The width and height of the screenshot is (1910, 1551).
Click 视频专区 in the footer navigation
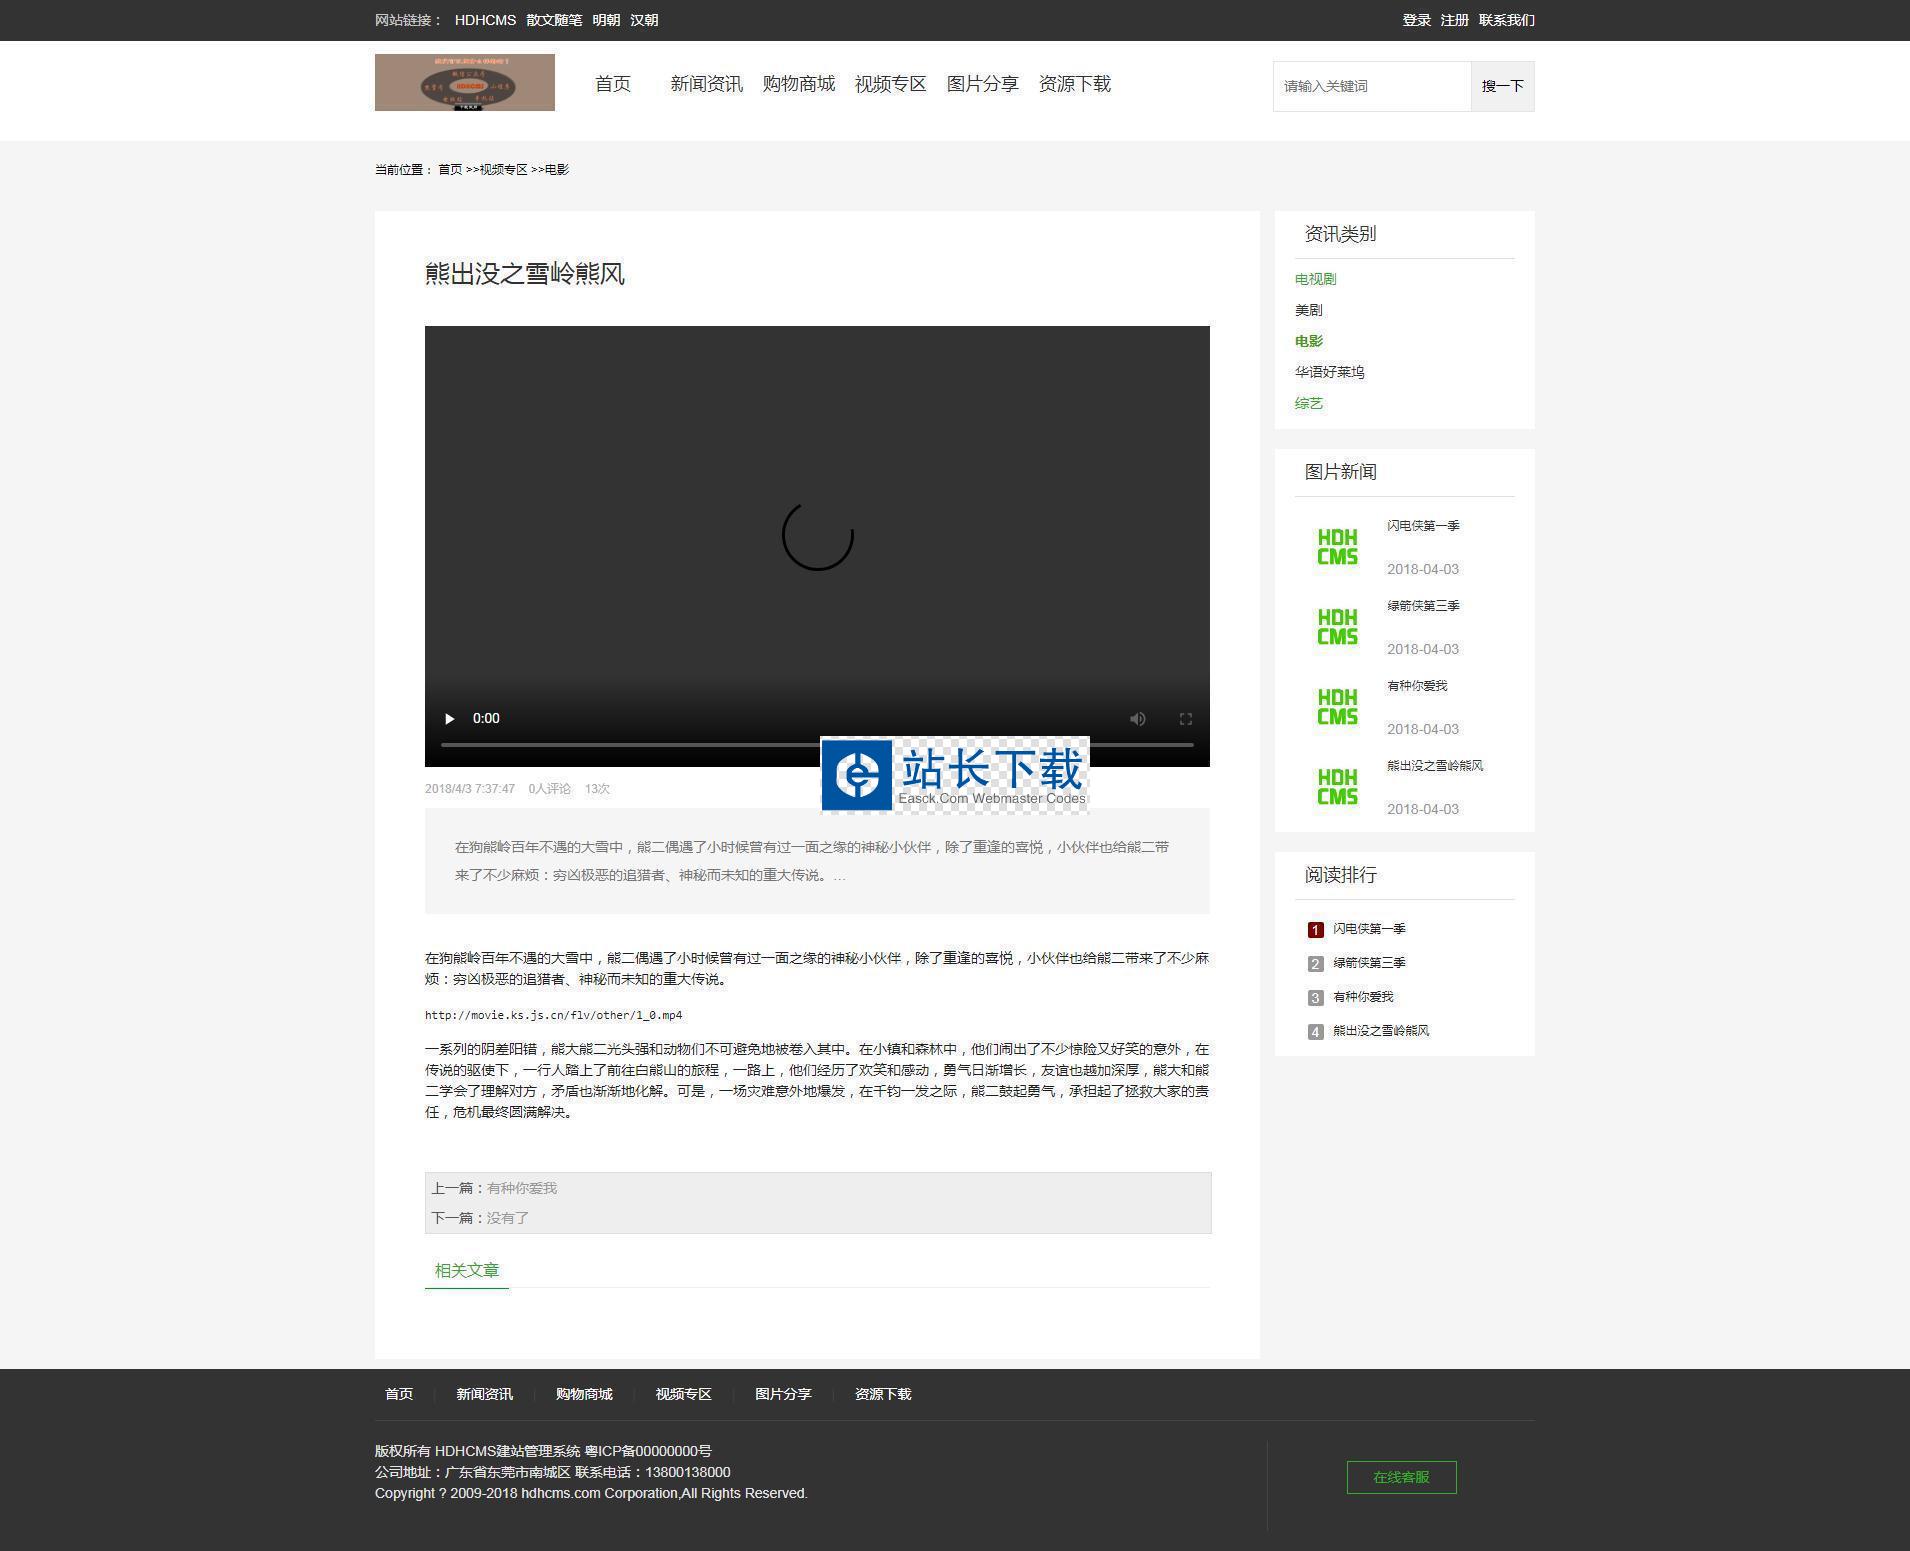click(x=683, y=1394)
